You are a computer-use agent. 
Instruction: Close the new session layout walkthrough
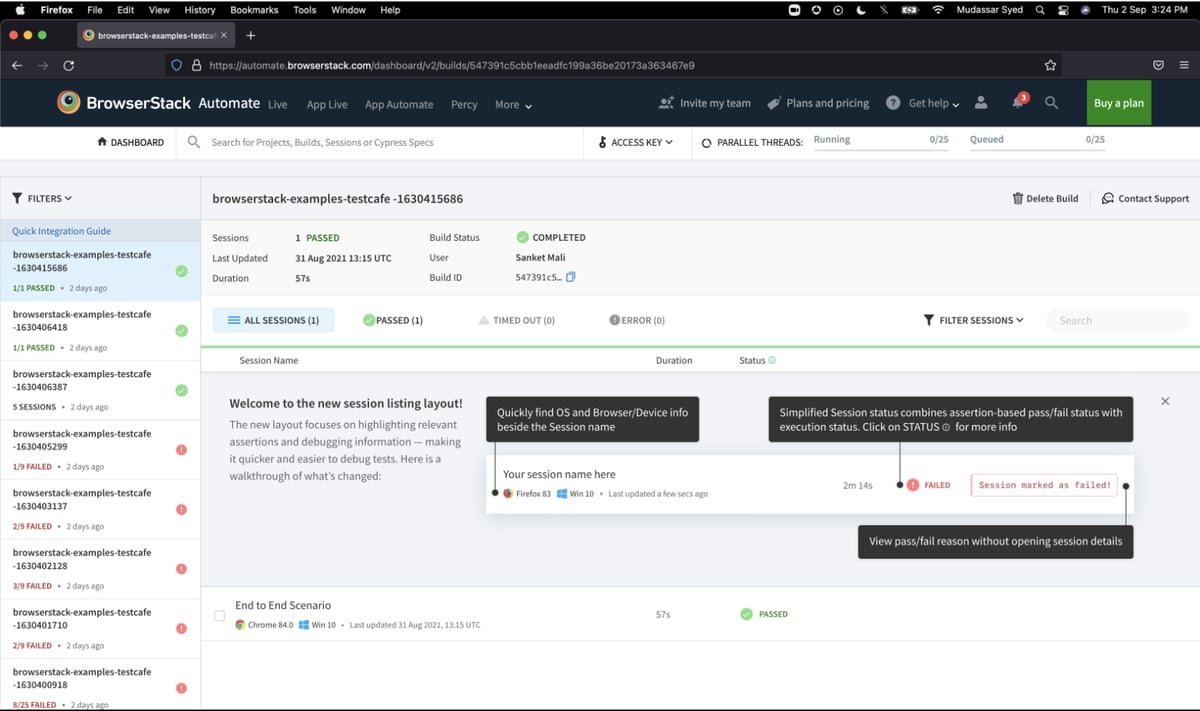pyautogui.click(x=1165, y=401)
